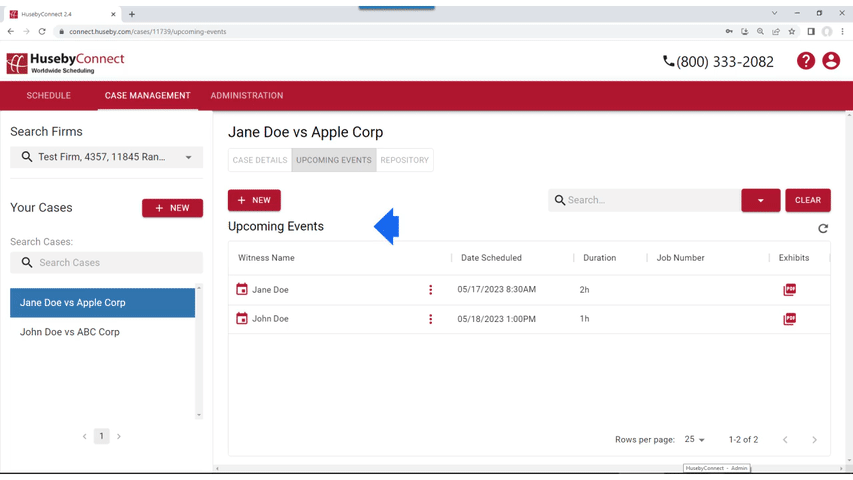Create new case with Your Cases New button

point(172,208)
